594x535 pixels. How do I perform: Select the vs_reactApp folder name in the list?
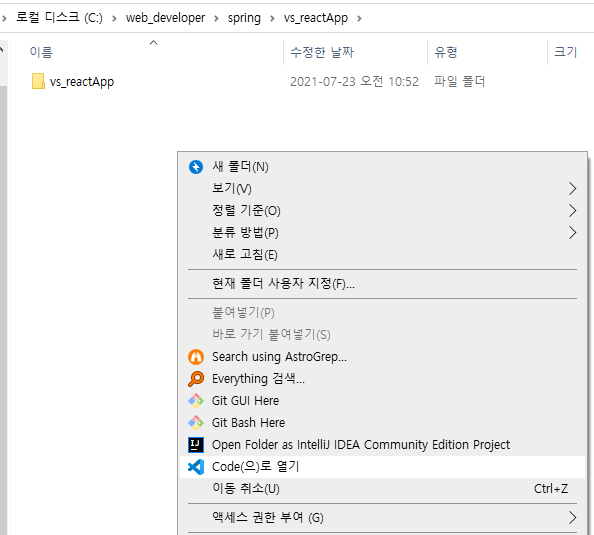[82, 82]
